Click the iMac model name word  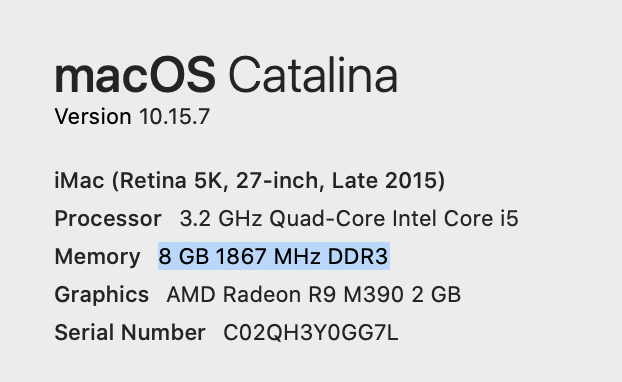pos(79,180)
